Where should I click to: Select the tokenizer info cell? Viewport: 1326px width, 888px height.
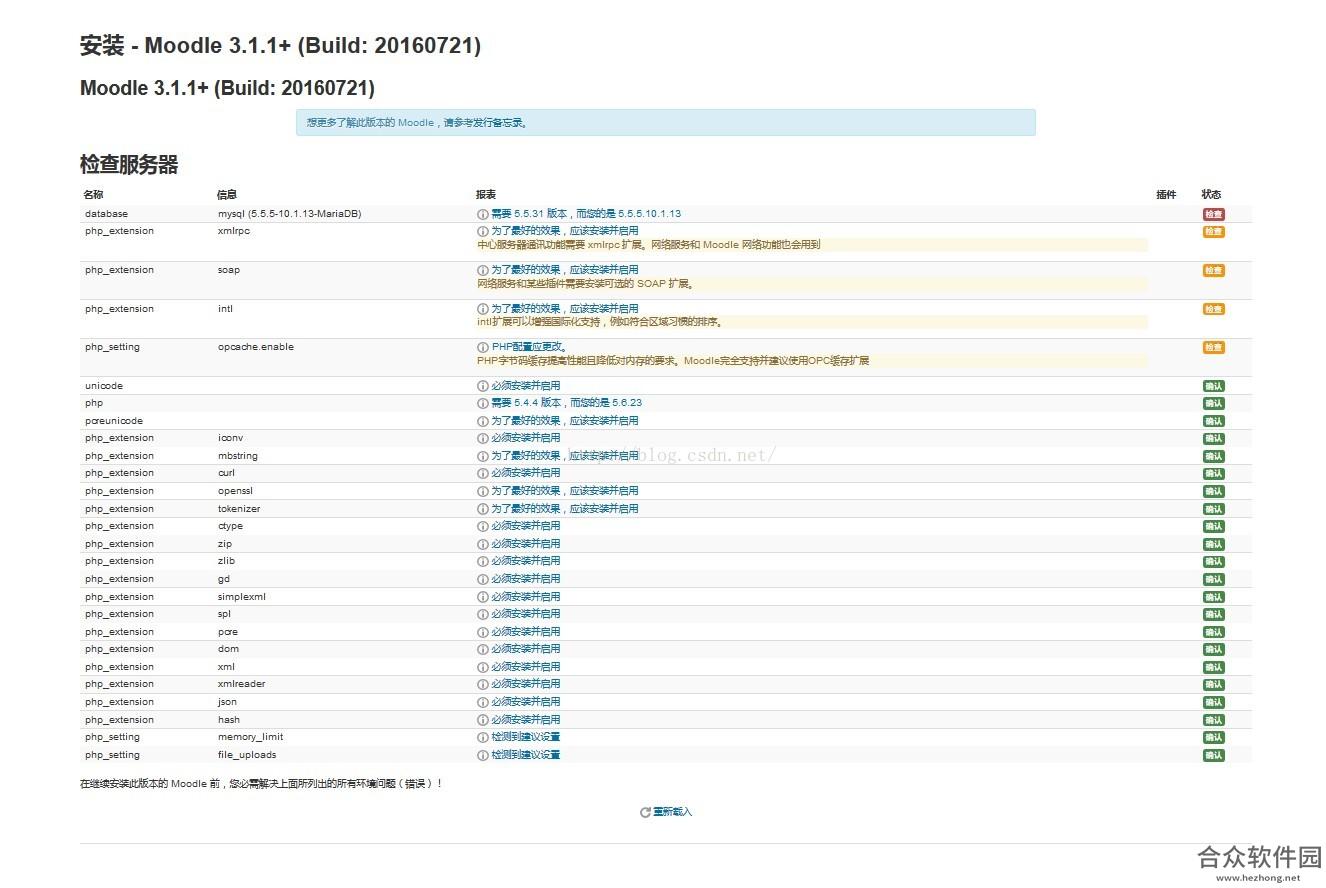(x=239, y=509)
